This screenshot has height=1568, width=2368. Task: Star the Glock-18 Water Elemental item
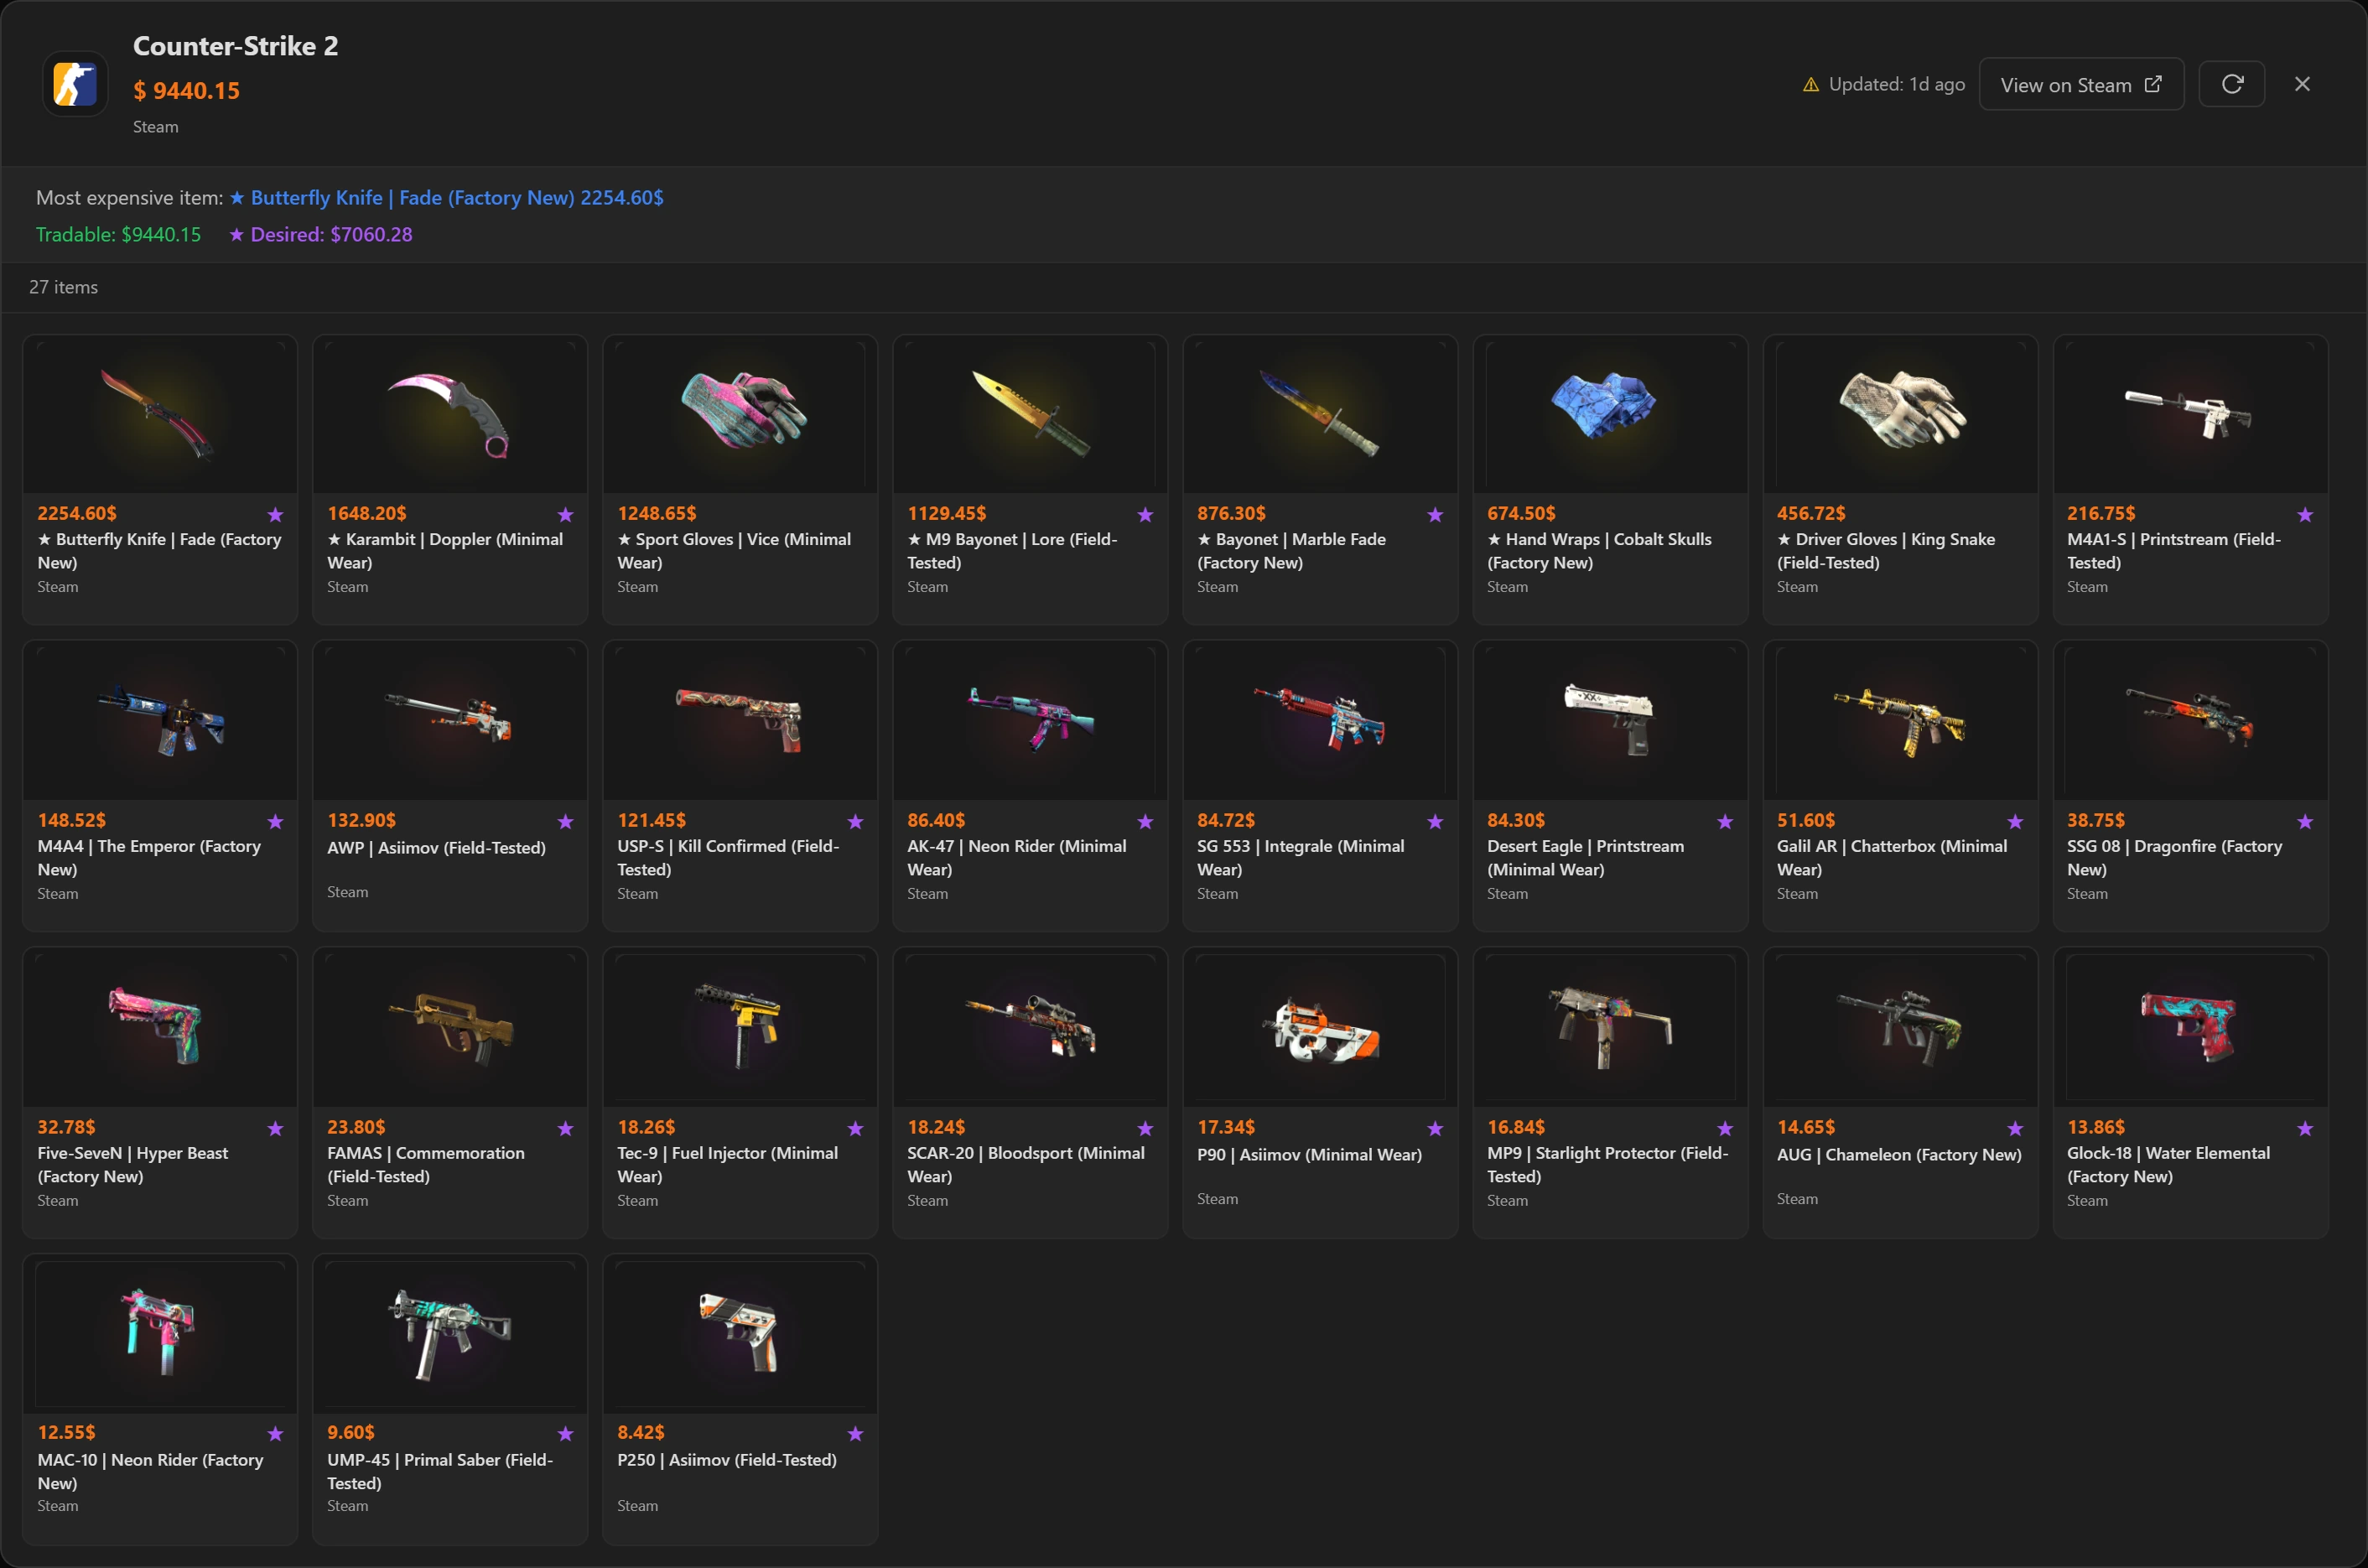(x=2305, y=1129)
